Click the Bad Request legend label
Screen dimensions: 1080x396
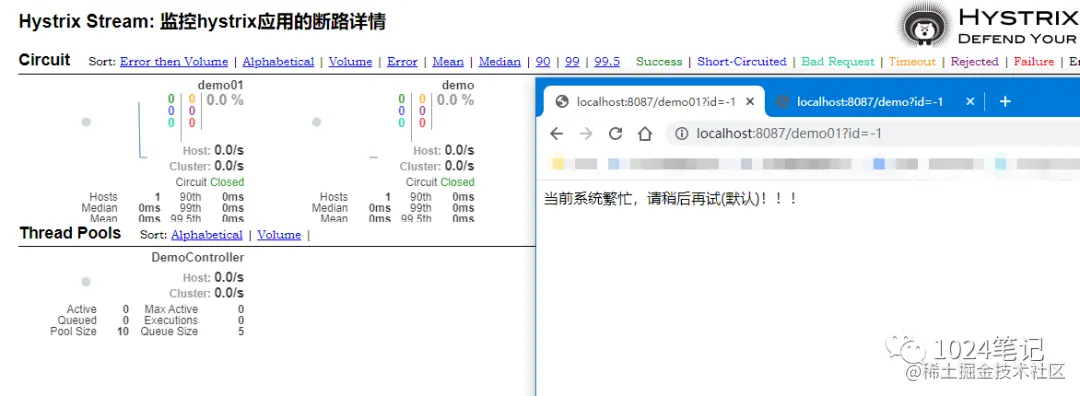tap(838, 61)
